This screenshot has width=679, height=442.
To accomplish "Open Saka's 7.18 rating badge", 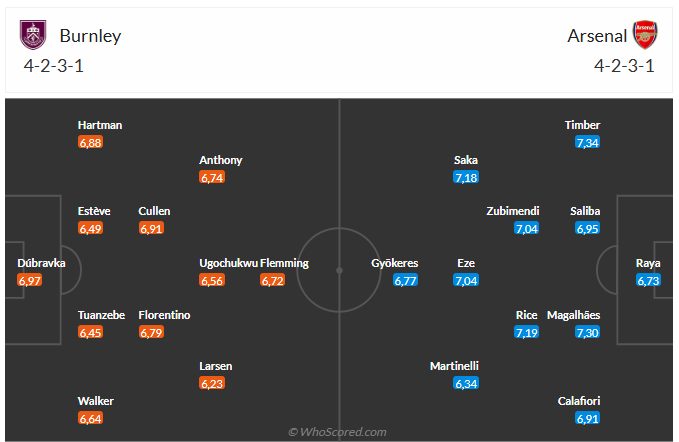I will pyautogui.click(x=466, y=178).
